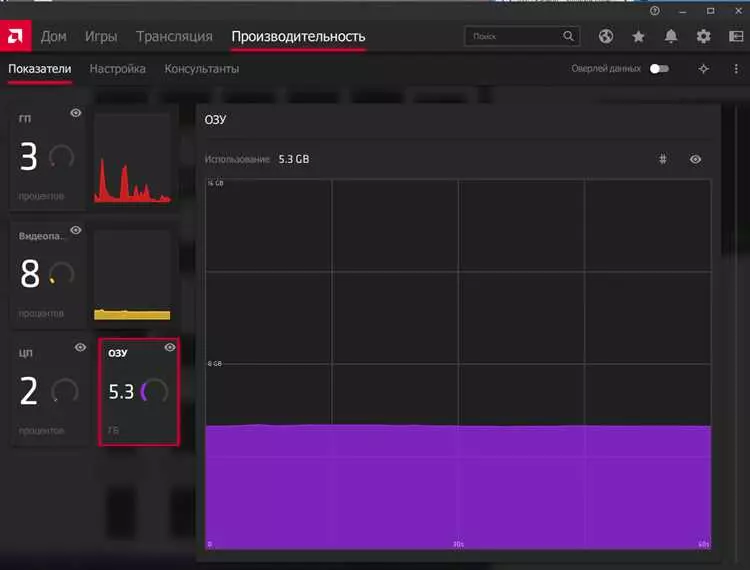Viewport: 750px width, 570px height.
Task: Maximize the window
Action: (x=711, y=11)
